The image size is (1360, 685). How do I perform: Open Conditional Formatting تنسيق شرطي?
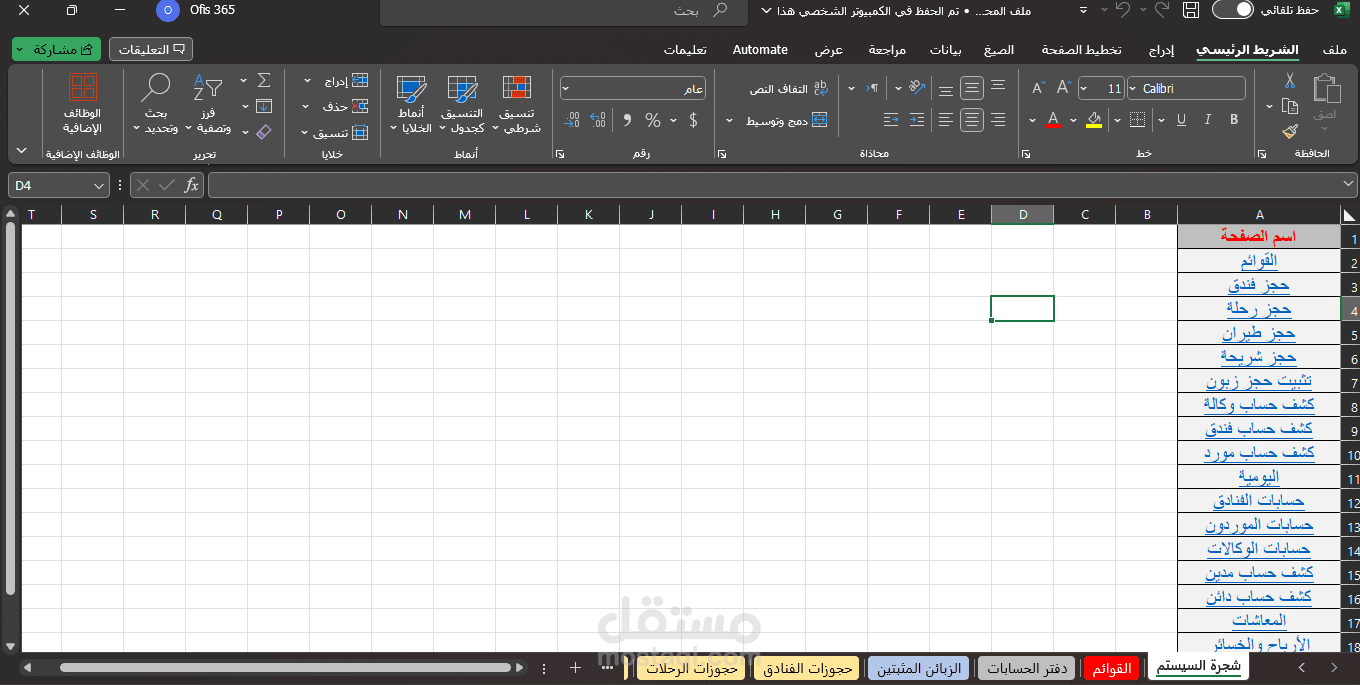click(517, 104)
